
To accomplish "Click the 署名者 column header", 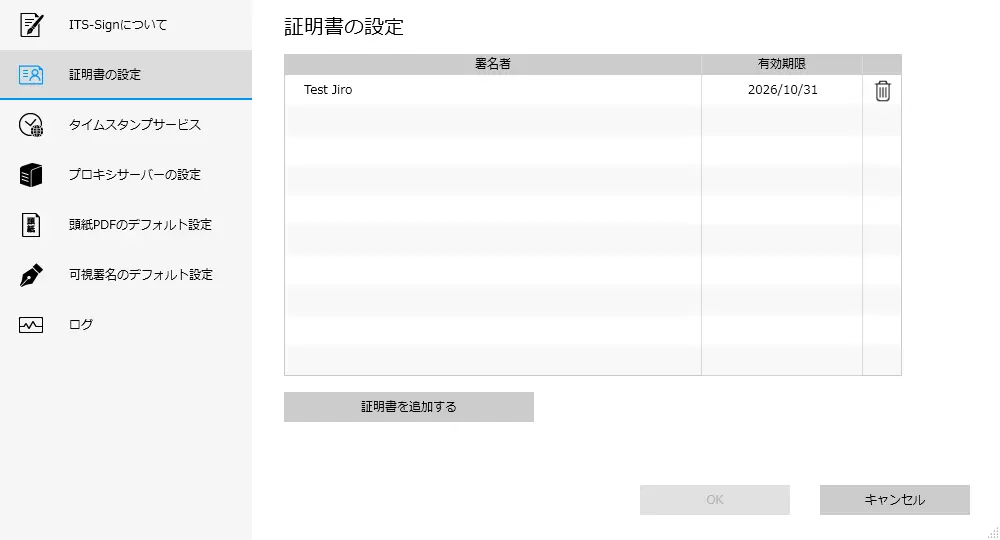I will point(492,64).
